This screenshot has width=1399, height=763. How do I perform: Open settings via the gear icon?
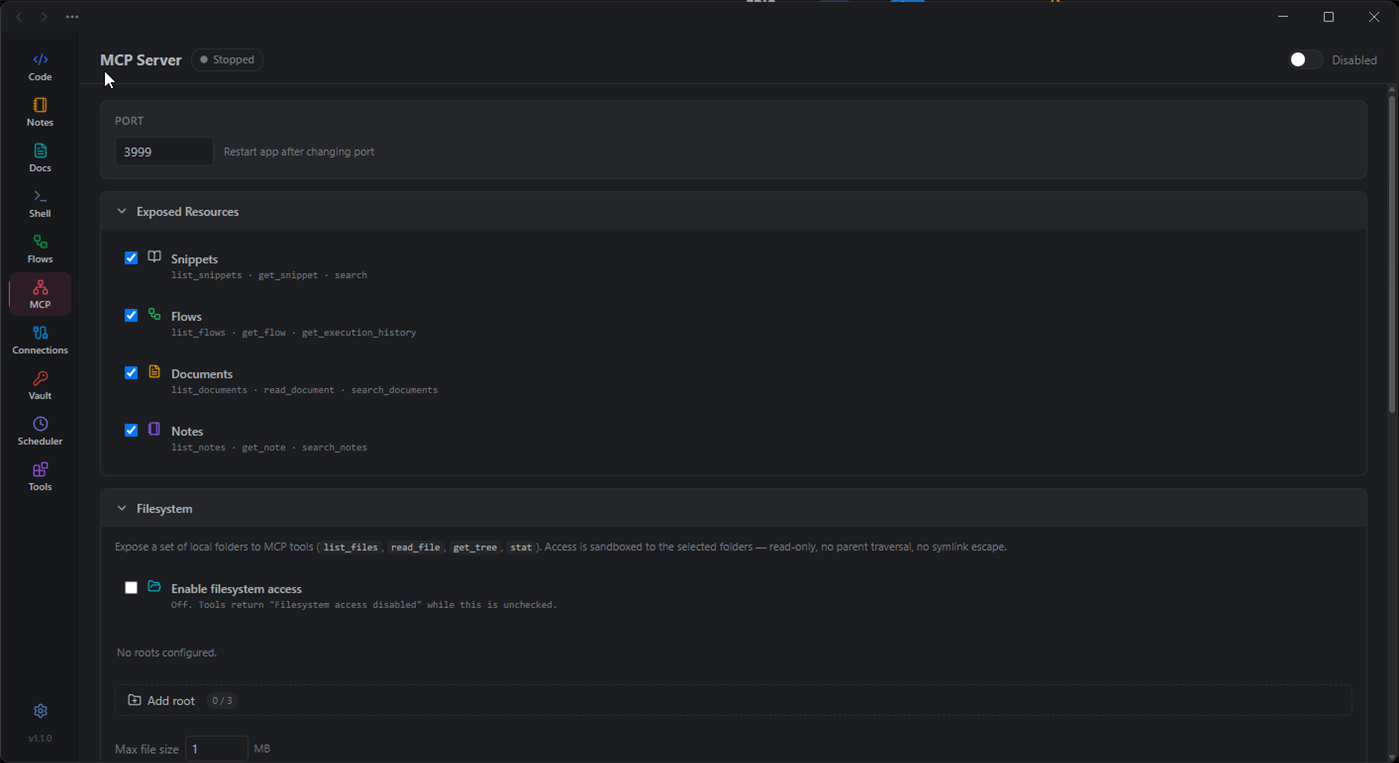click(x=40, y=711)
